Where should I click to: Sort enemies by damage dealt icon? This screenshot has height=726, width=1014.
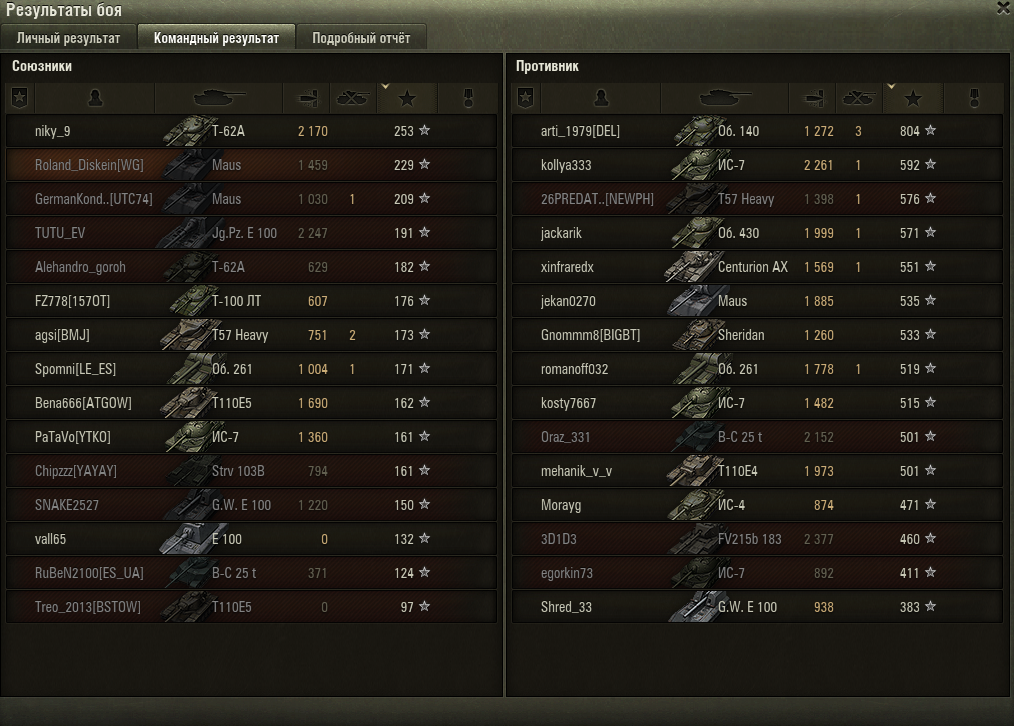813,98
